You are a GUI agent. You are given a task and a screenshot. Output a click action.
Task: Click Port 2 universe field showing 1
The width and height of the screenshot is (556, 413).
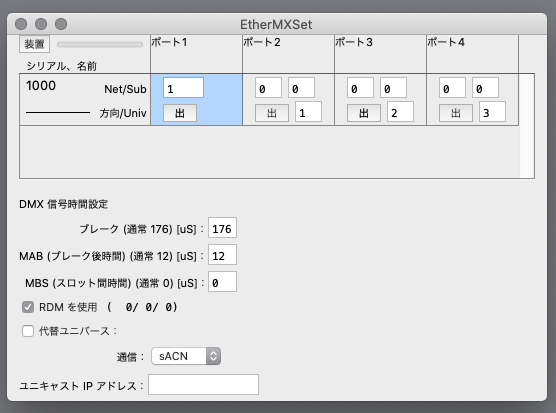tap(308, 112)
